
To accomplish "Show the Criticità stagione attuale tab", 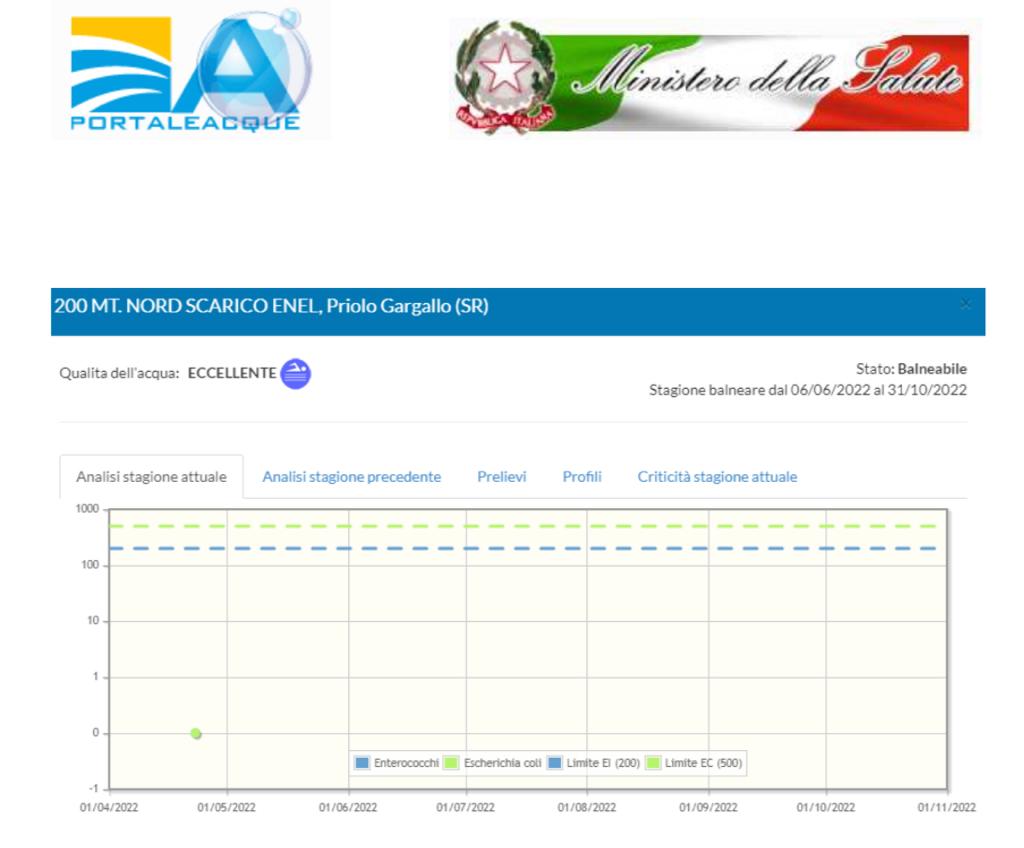I will point(717,477).
